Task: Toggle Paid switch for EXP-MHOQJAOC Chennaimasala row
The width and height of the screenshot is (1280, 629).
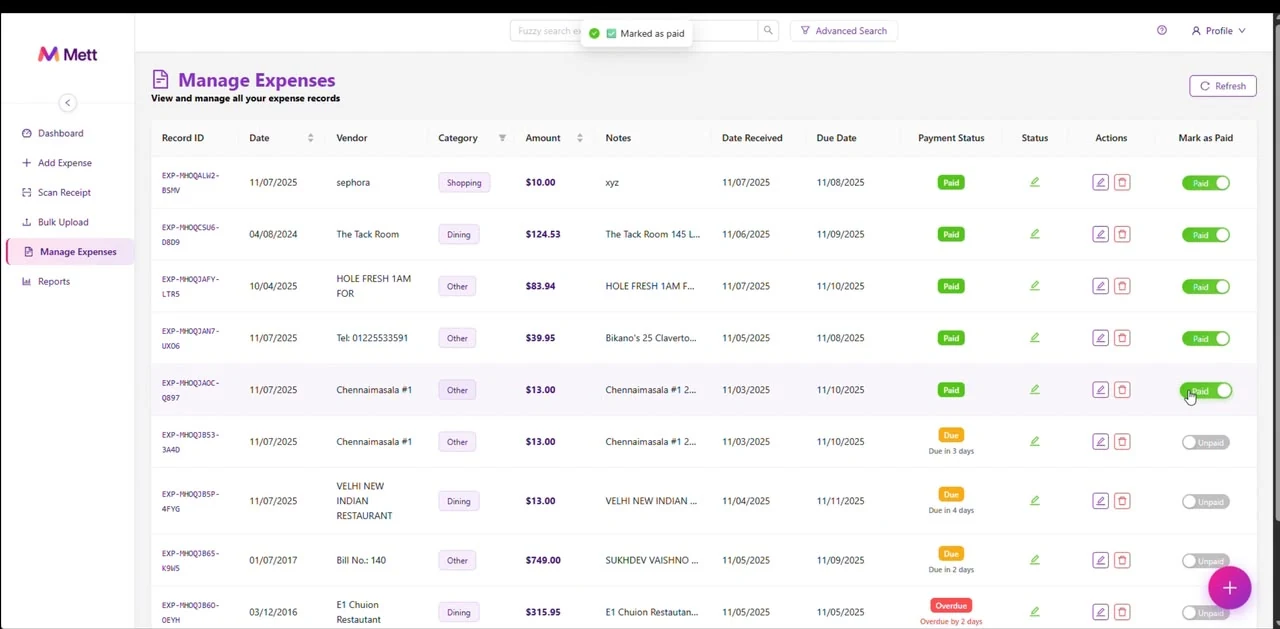Action: (1206, 391)
